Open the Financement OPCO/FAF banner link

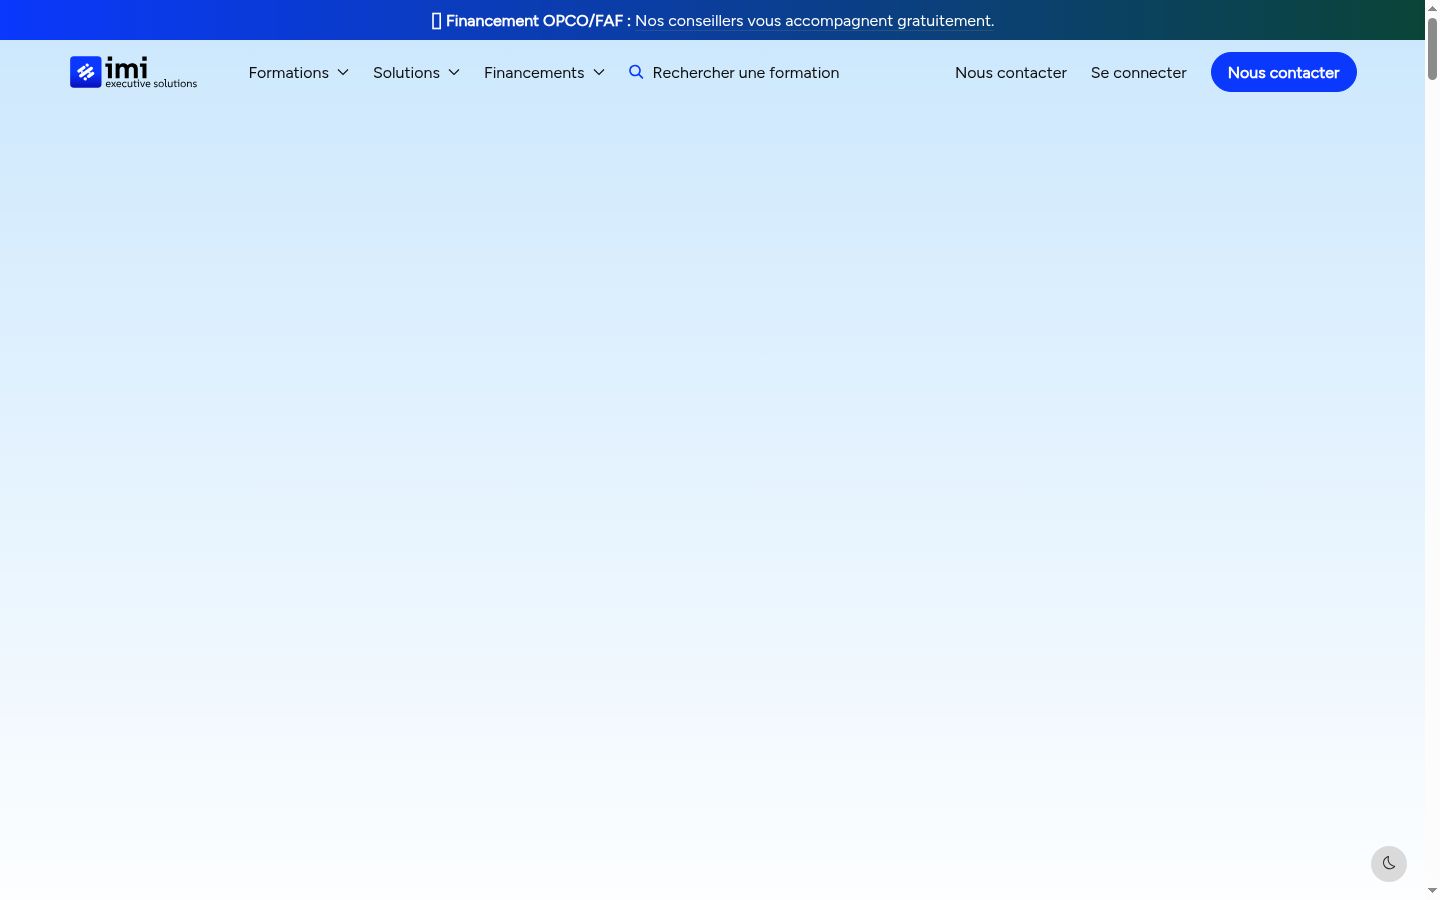pyautogui.click(x=814, y=21)
